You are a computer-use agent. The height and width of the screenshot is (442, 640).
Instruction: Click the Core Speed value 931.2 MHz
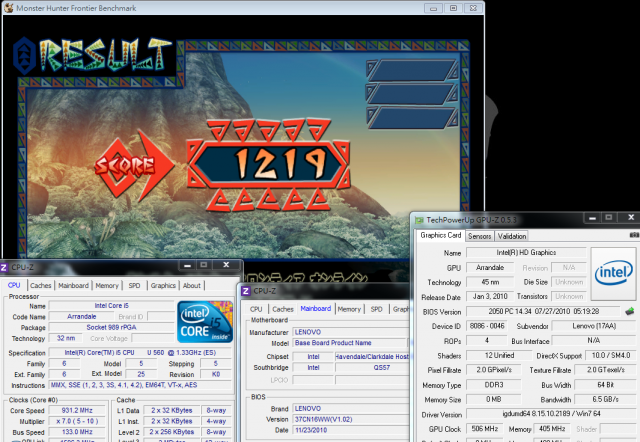click(x=77, y=411)
